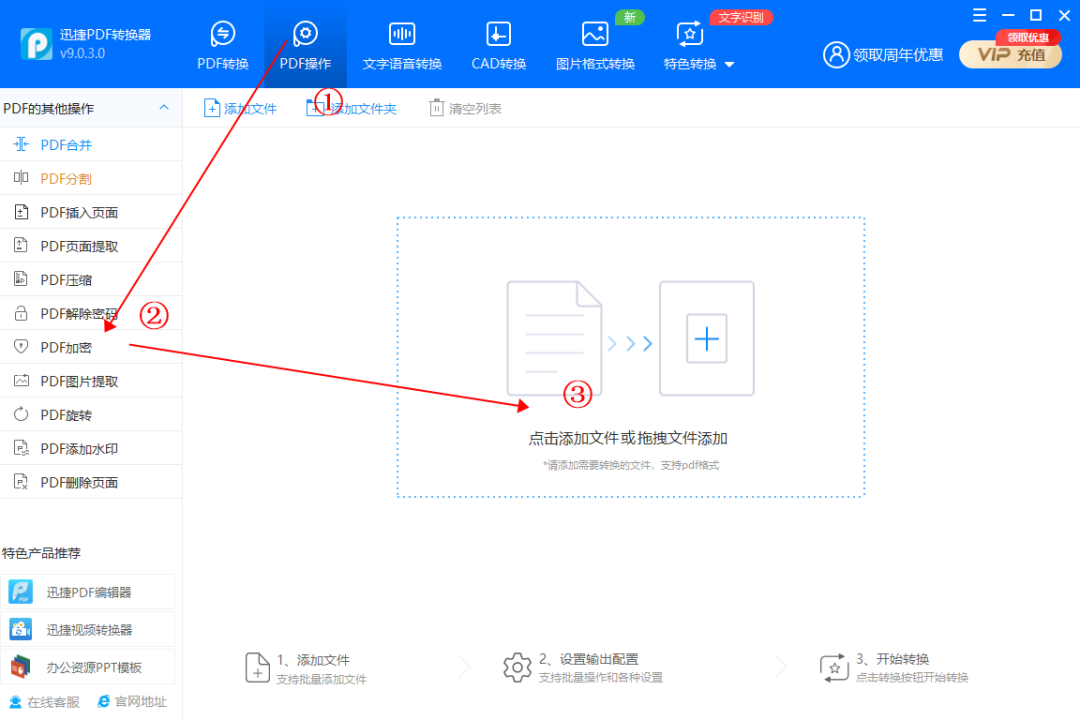Viewport: 1080px width, 720px height.
Task: Open 特色转换 star icon
Action: coord(689,34)
